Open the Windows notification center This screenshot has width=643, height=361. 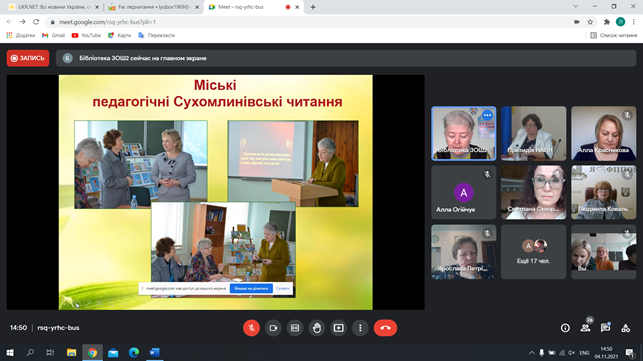pos(630,352)
